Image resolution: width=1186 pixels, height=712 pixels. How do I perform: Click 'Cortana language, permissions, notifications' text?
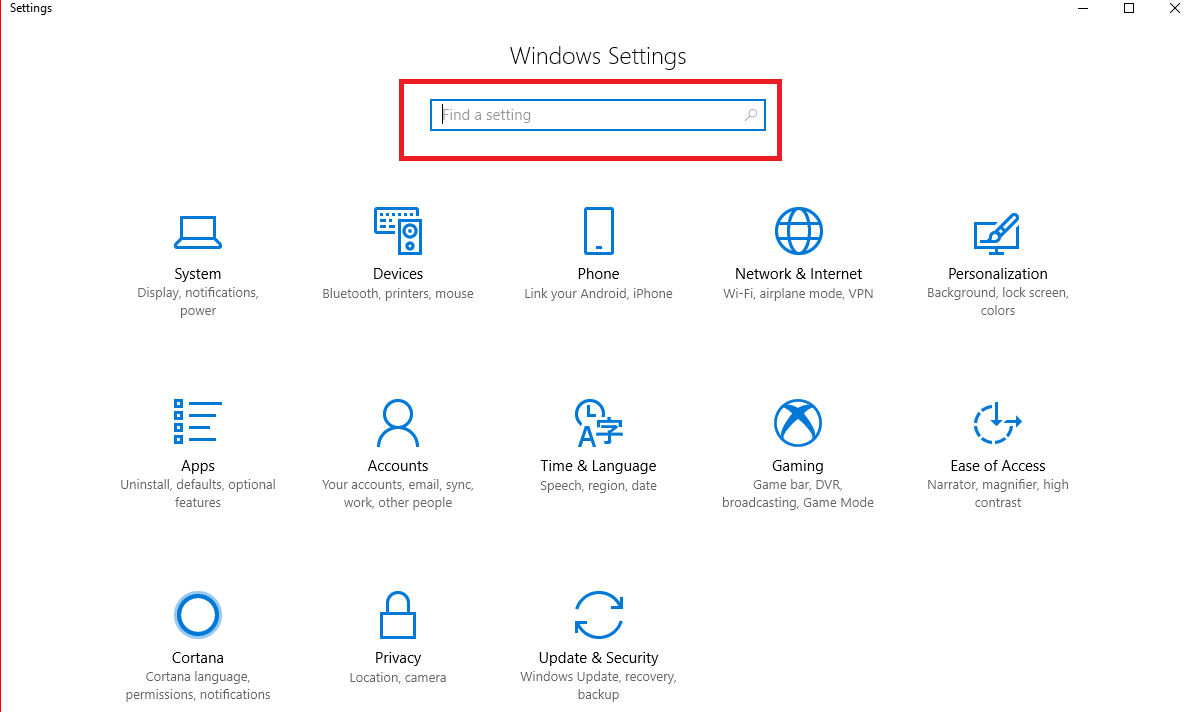pos(197,686)
